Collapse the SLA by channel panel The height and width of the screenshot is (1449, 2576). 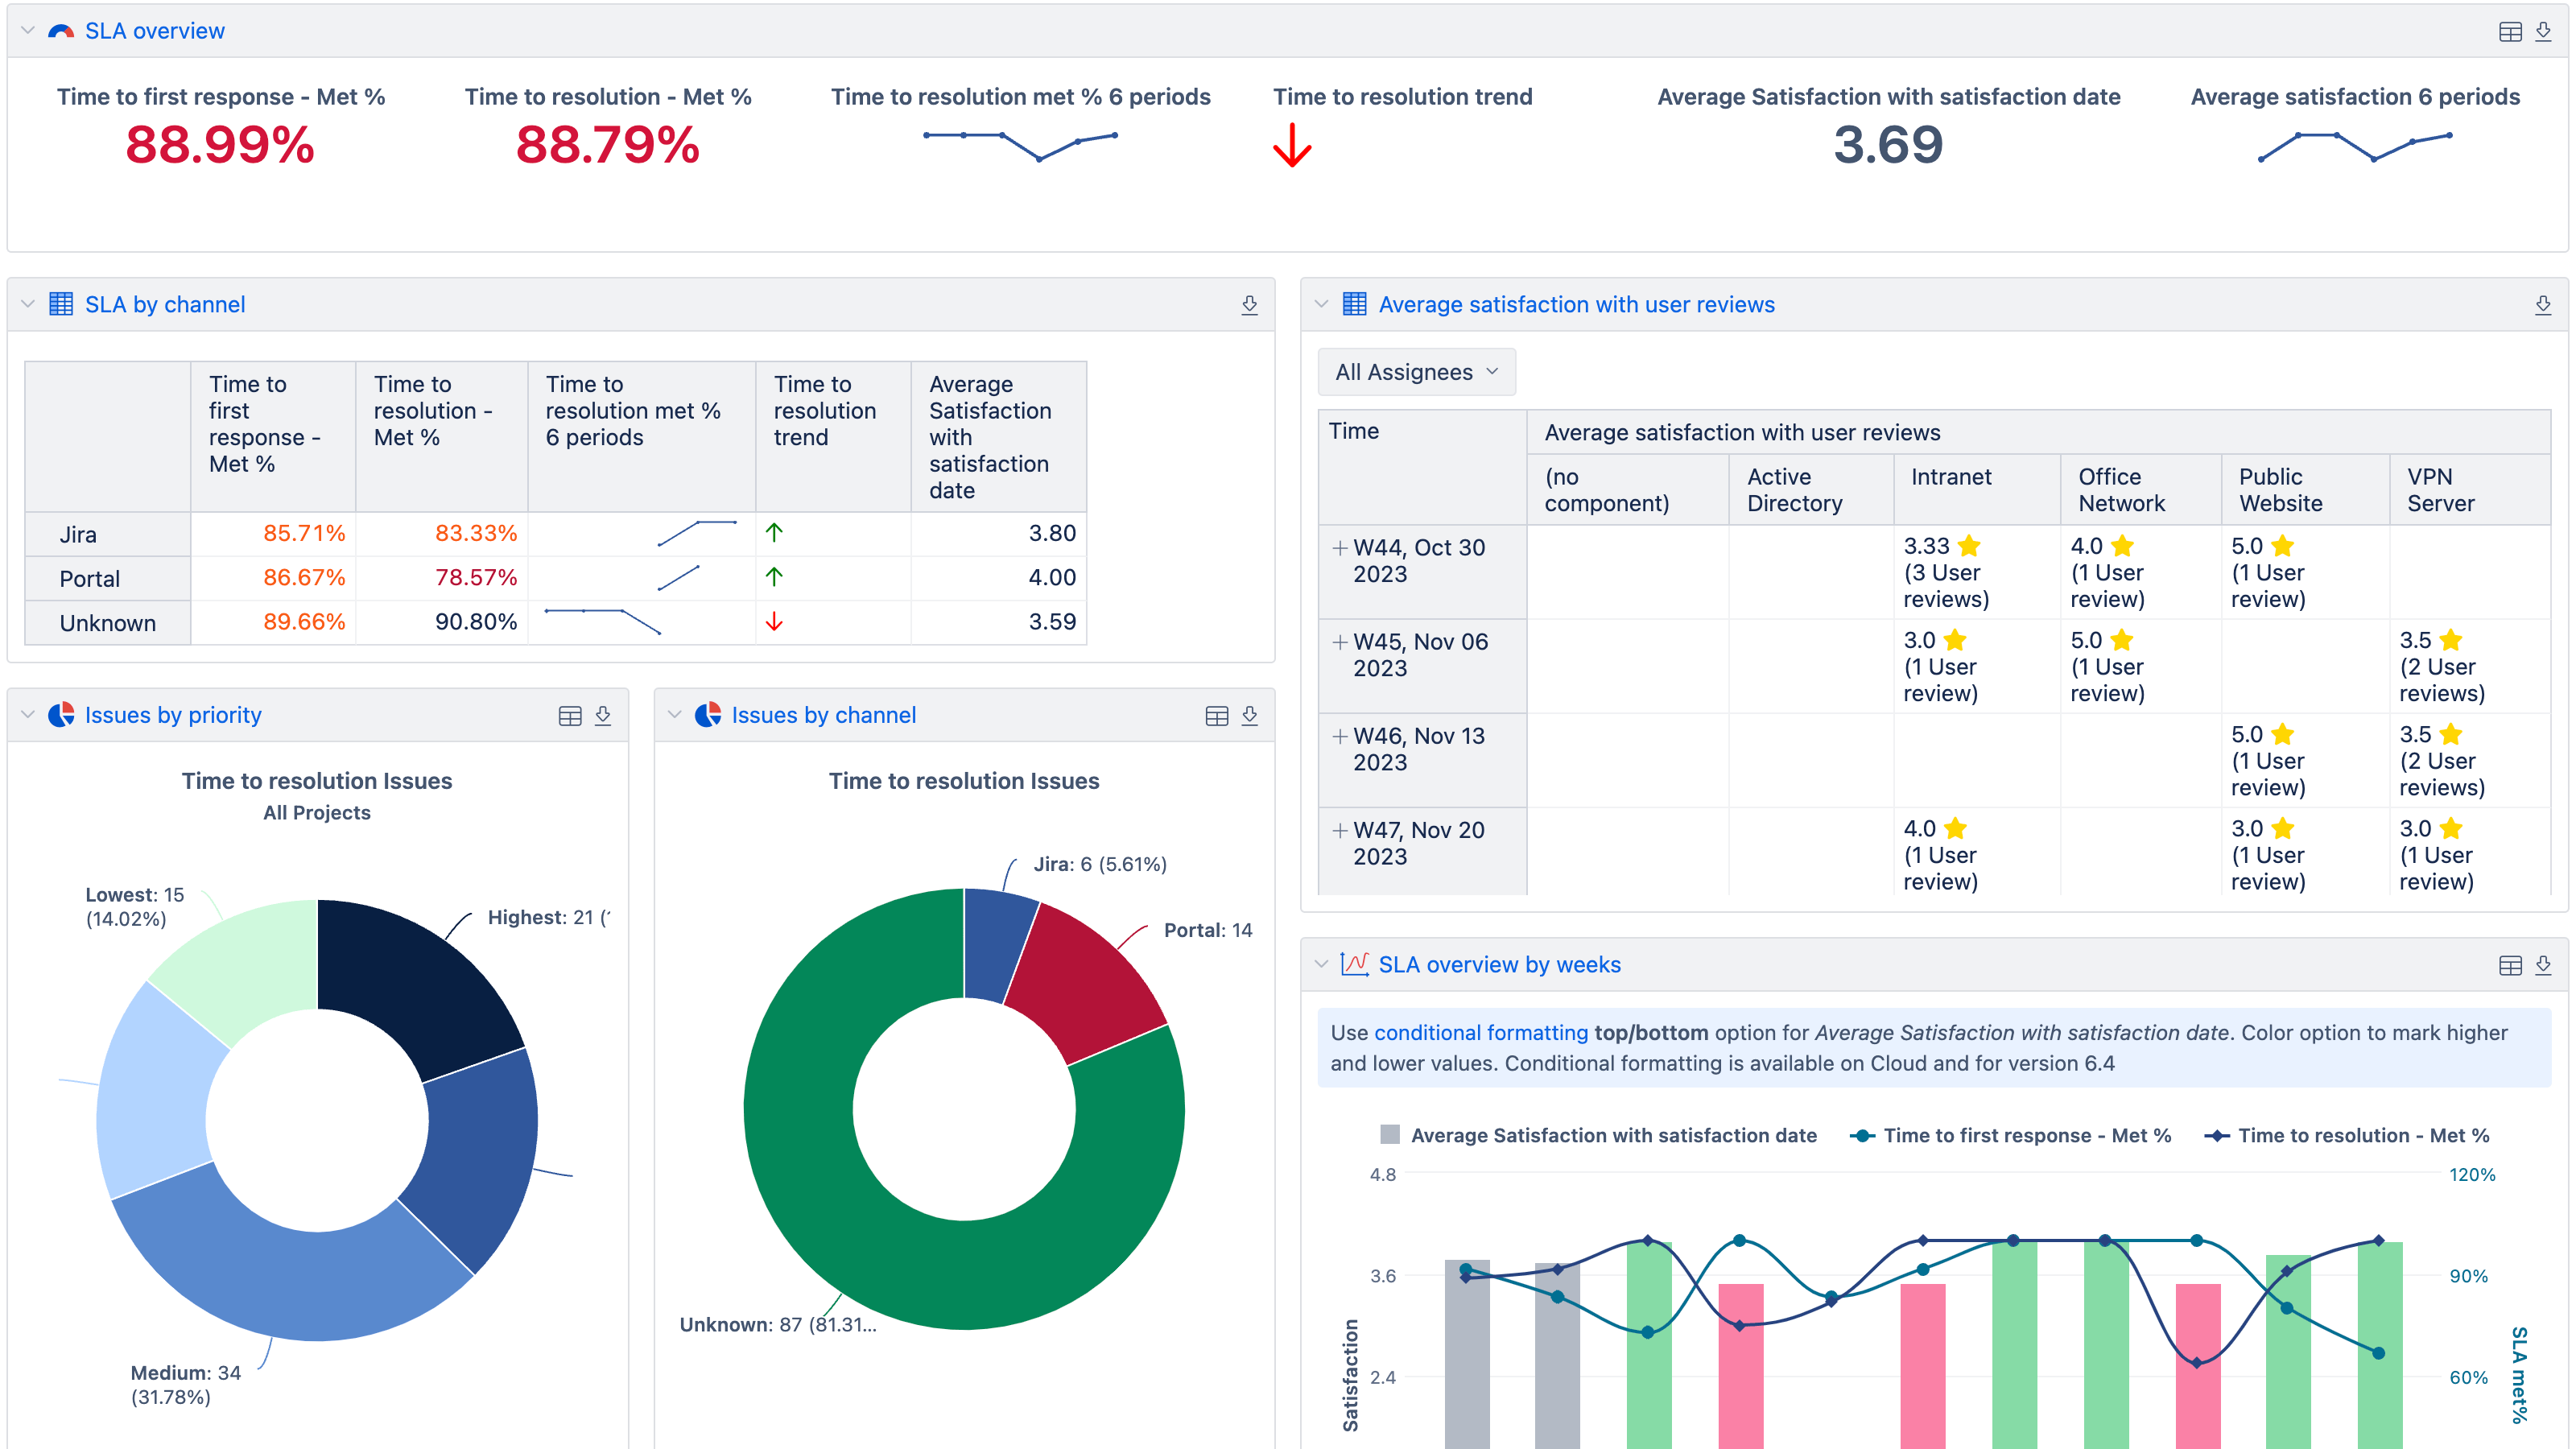click(x=28, y=304)
